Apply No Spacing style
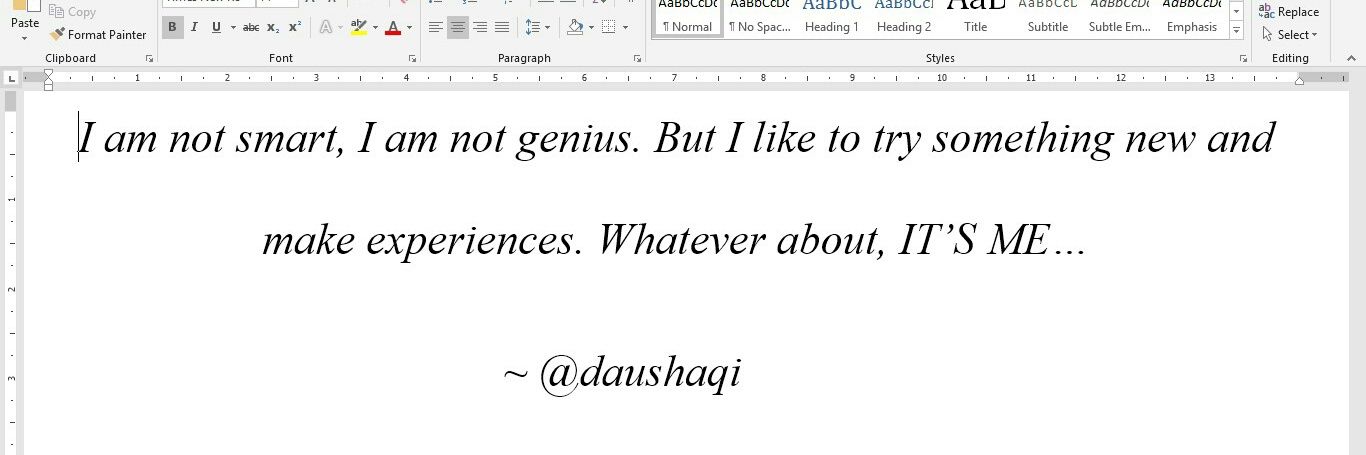Viewport: 1366px width, 455px height. [760, 17]
